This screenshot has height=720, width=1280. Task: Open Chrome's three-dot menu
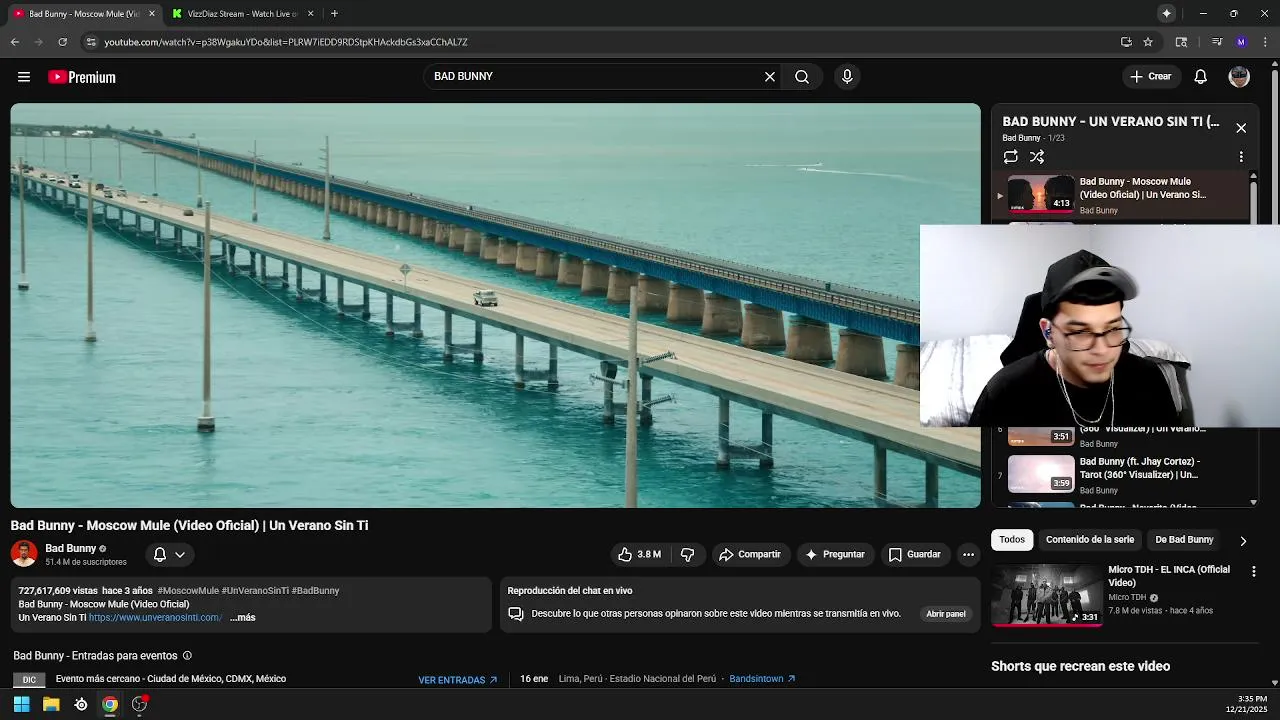[x=1265, y=42]
